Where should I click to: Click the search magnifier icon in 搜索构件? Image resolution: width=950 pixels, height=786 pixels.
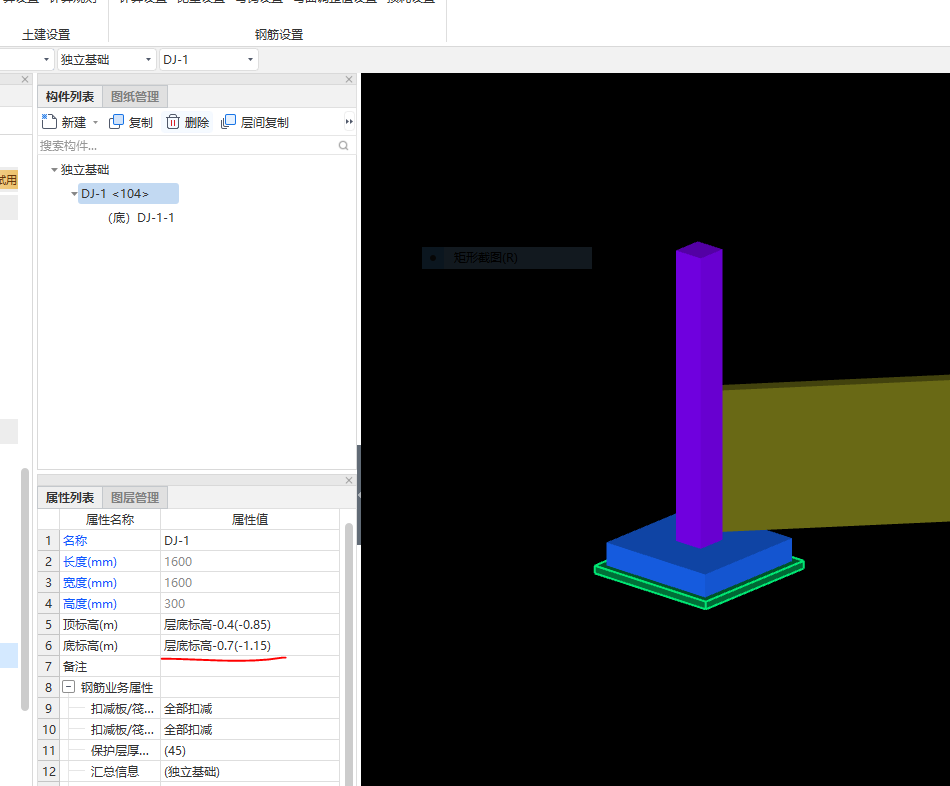click(x=344, y=145)
